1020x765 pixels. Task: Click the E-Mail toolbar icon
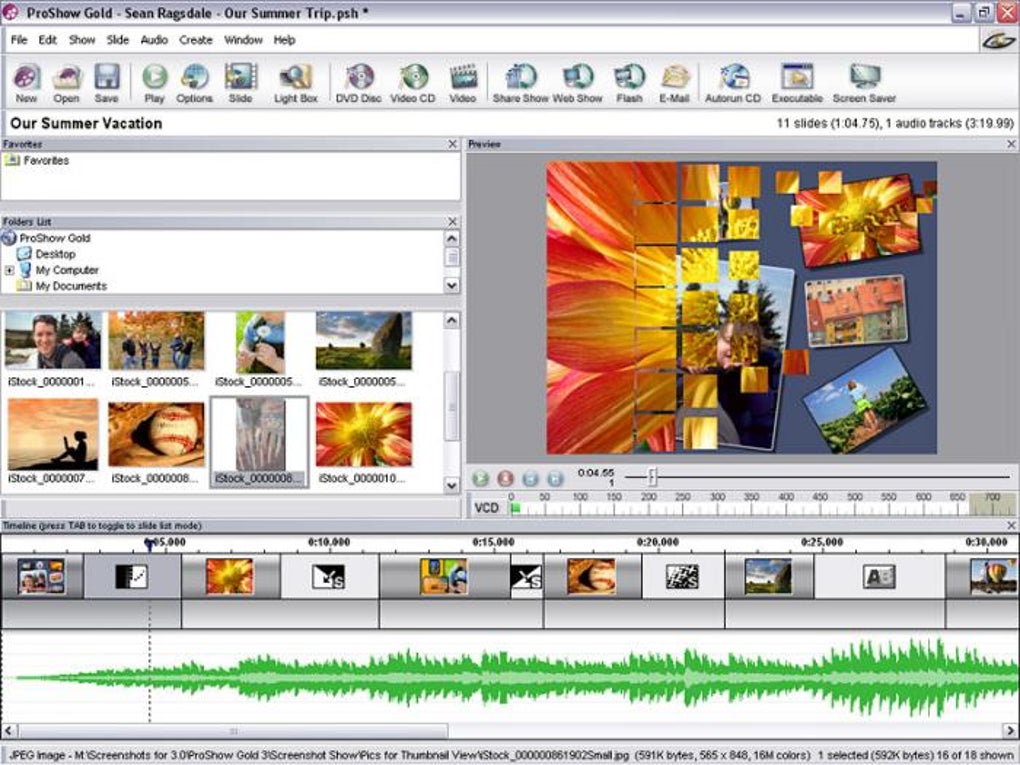(x=676, y=83)
